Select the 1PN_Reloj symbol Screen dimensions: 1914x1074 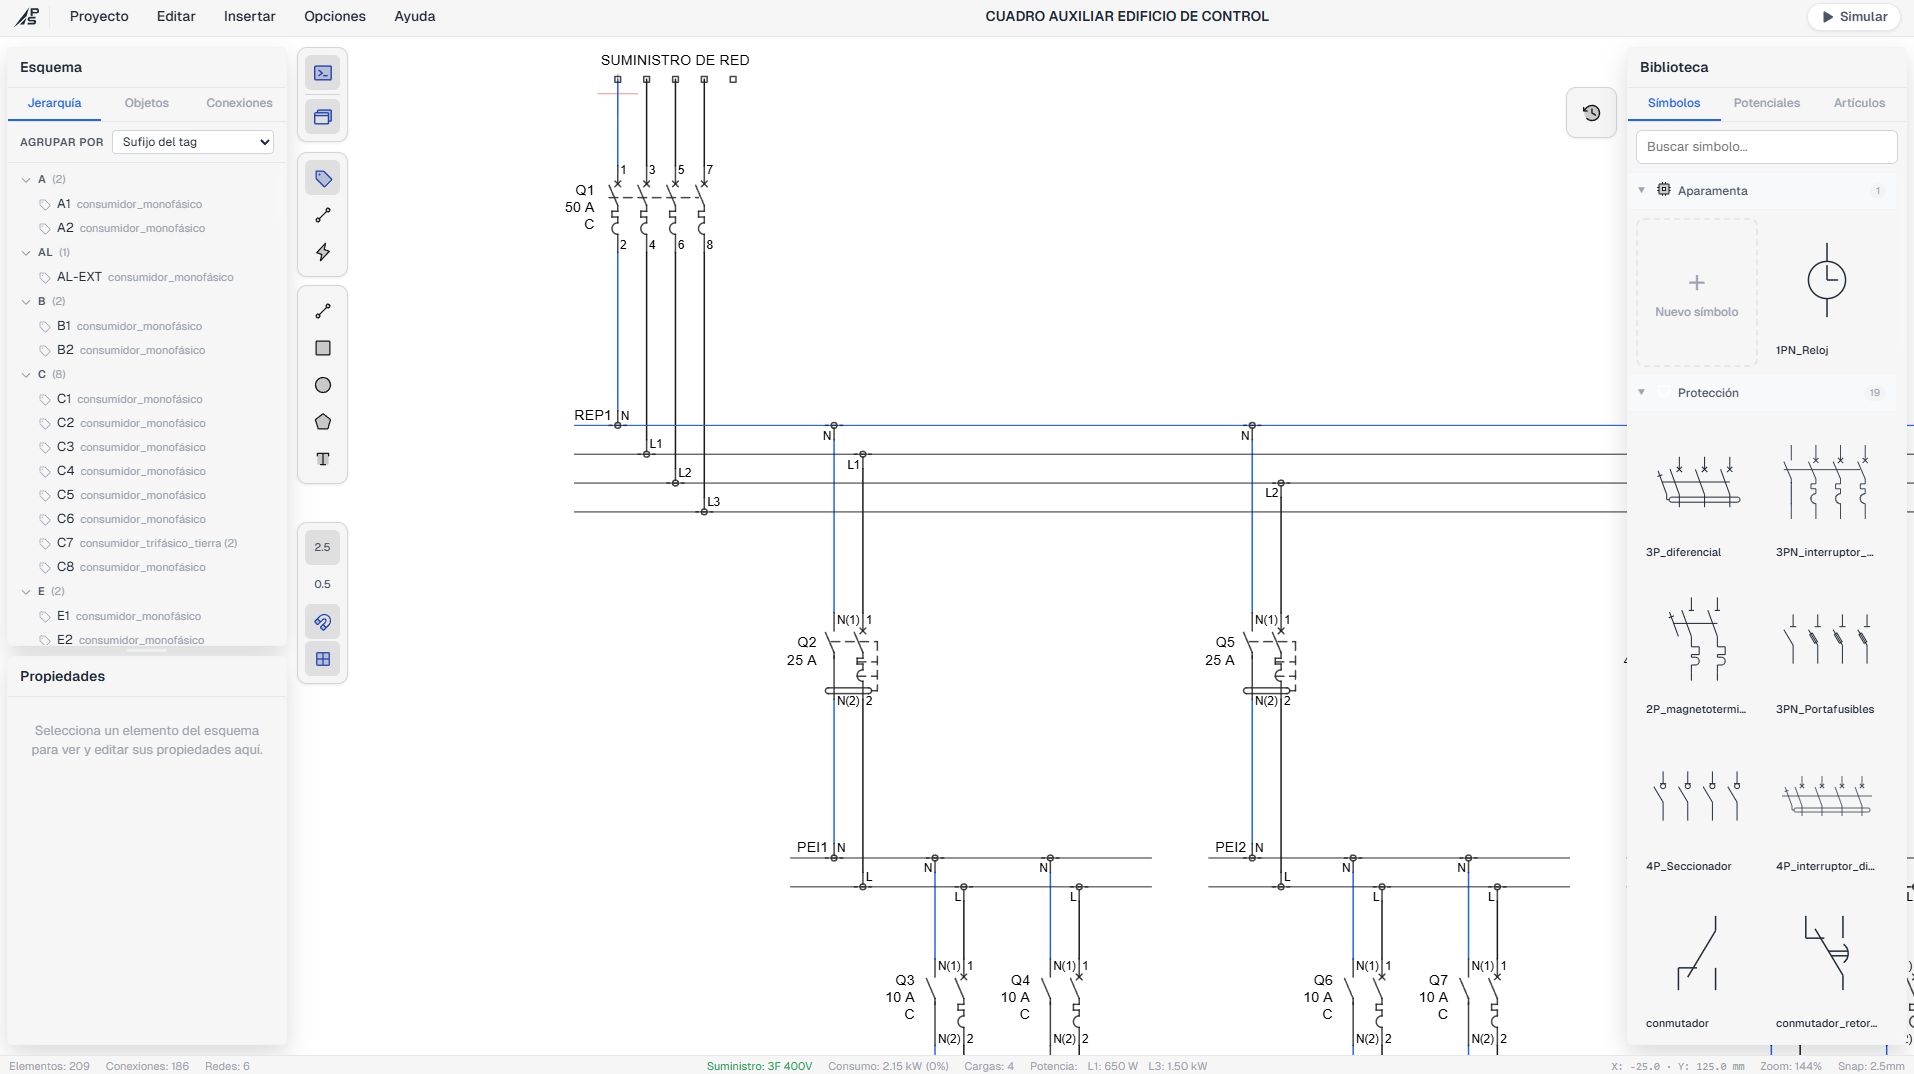(1826, 293)
